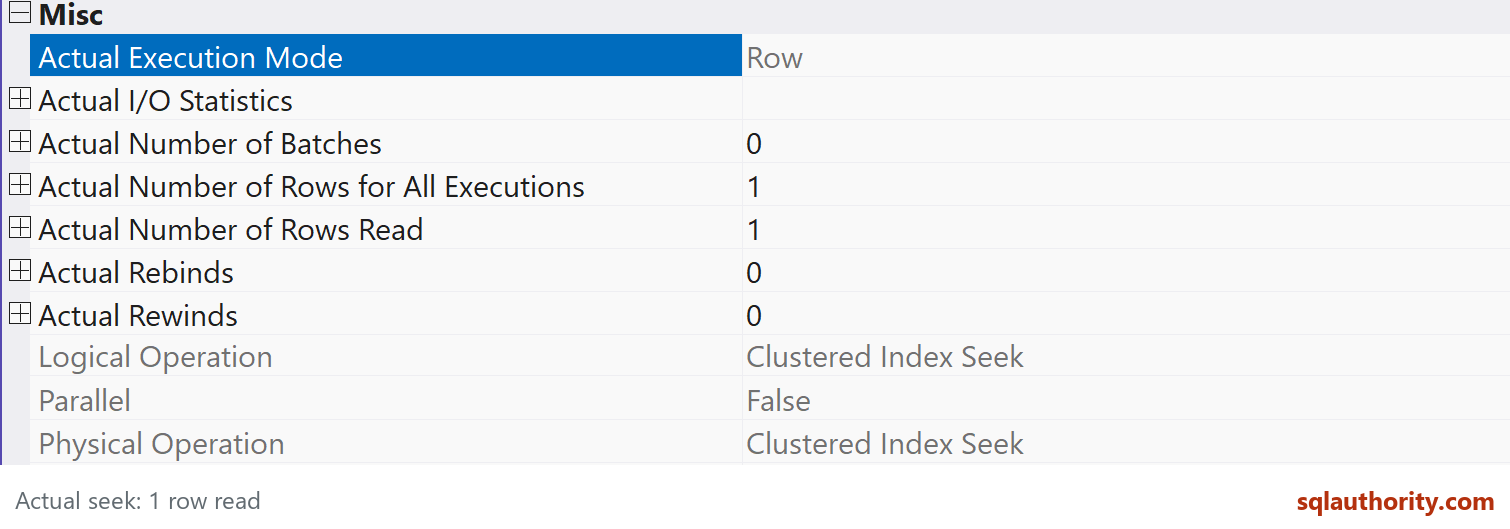
Task: Click Physical Operation value Clustered Index Seek
Action: click(885, 444)
